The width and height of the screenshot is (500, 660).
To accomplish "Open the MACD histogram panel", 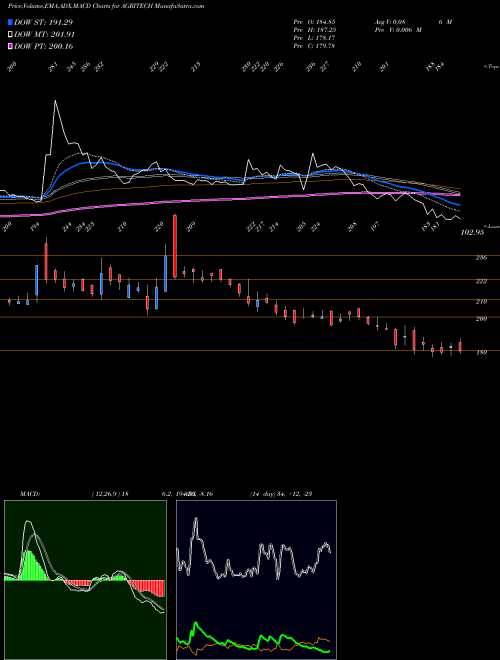I will (85, 580).
